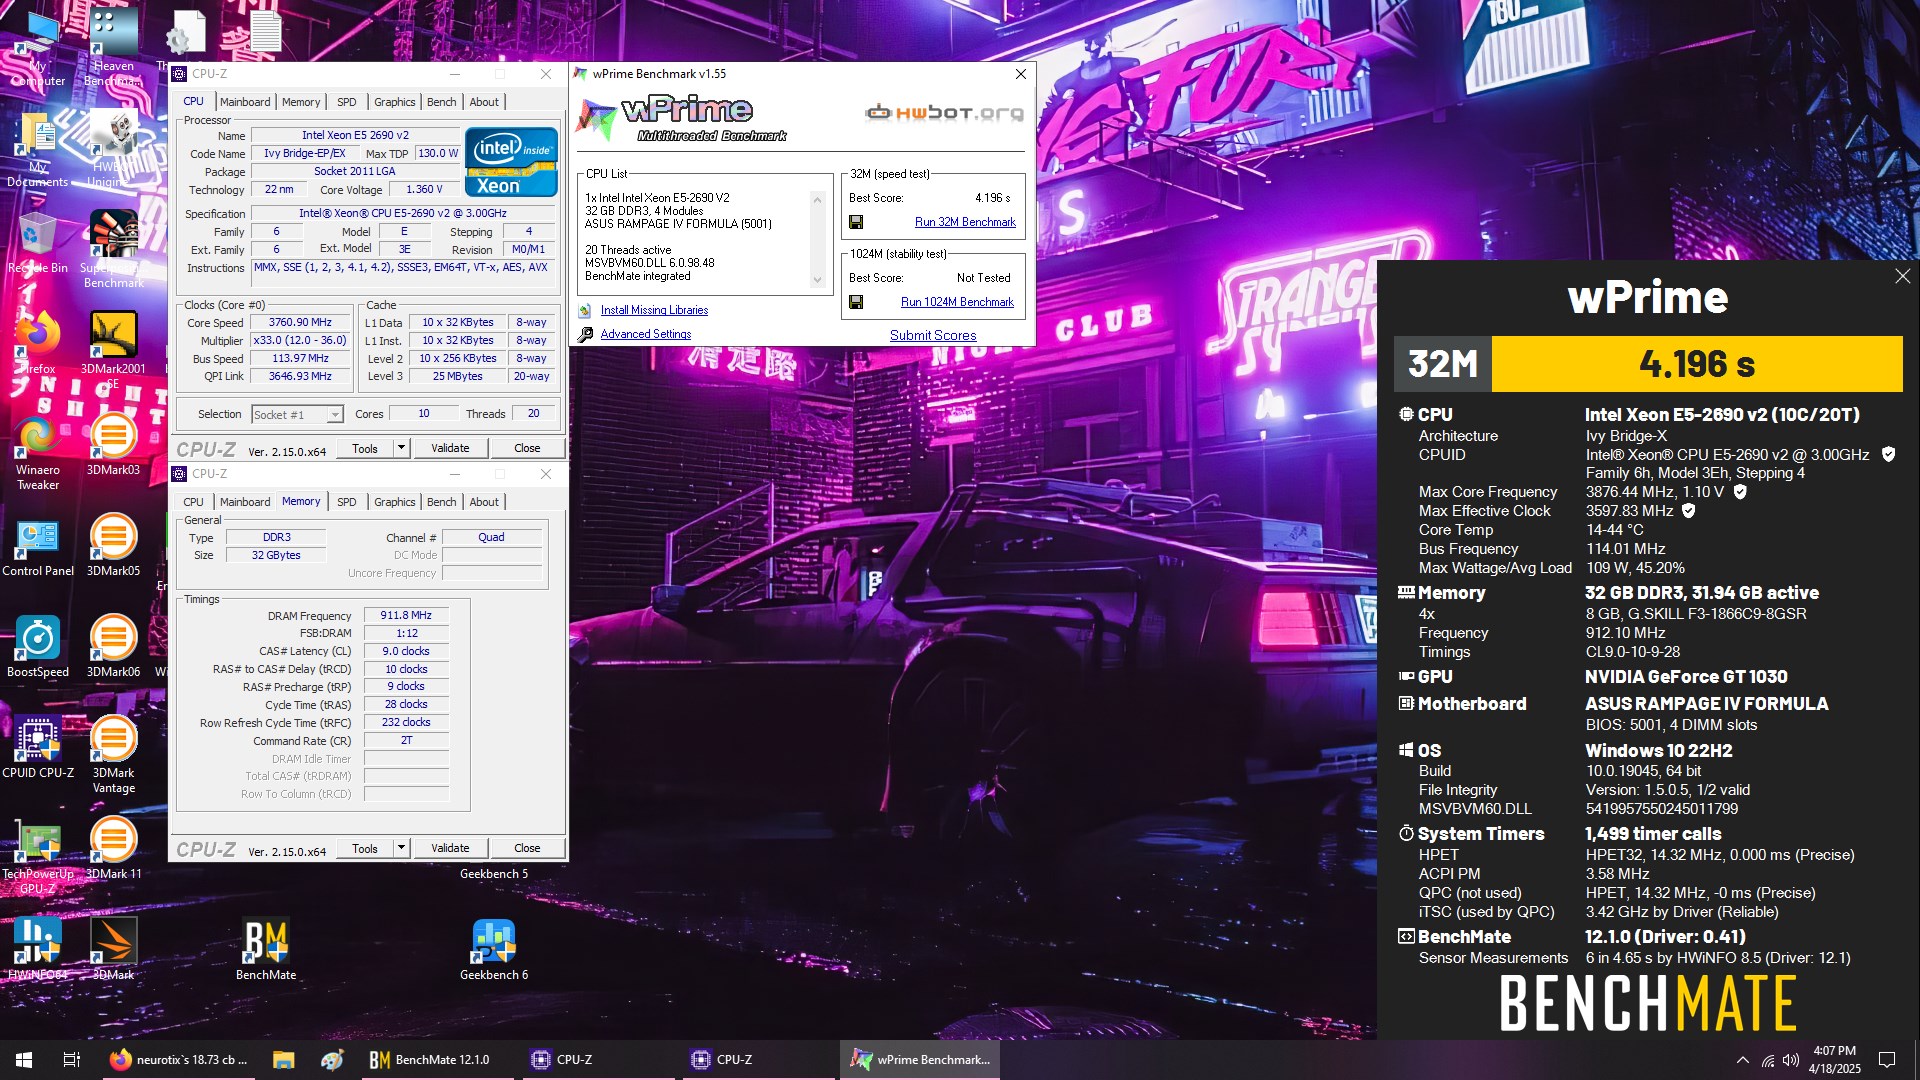Open Socket #1 selection dropdown in CPU-Z
This screenshot has height=1080, width=1920.
tap(297, 414)
